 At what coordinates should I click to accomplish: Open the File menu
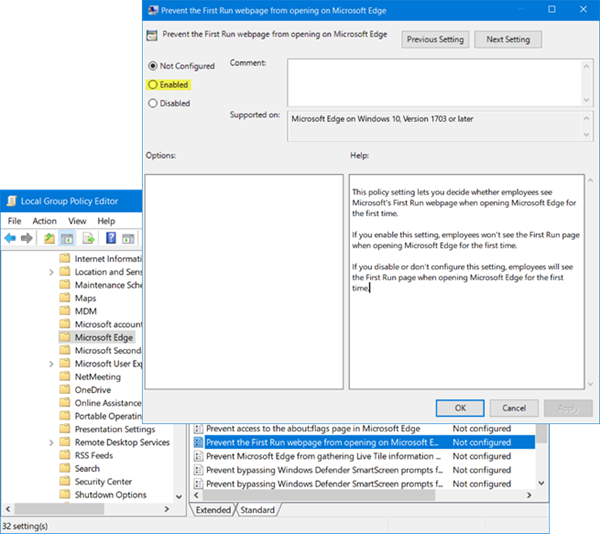(15, 221)
